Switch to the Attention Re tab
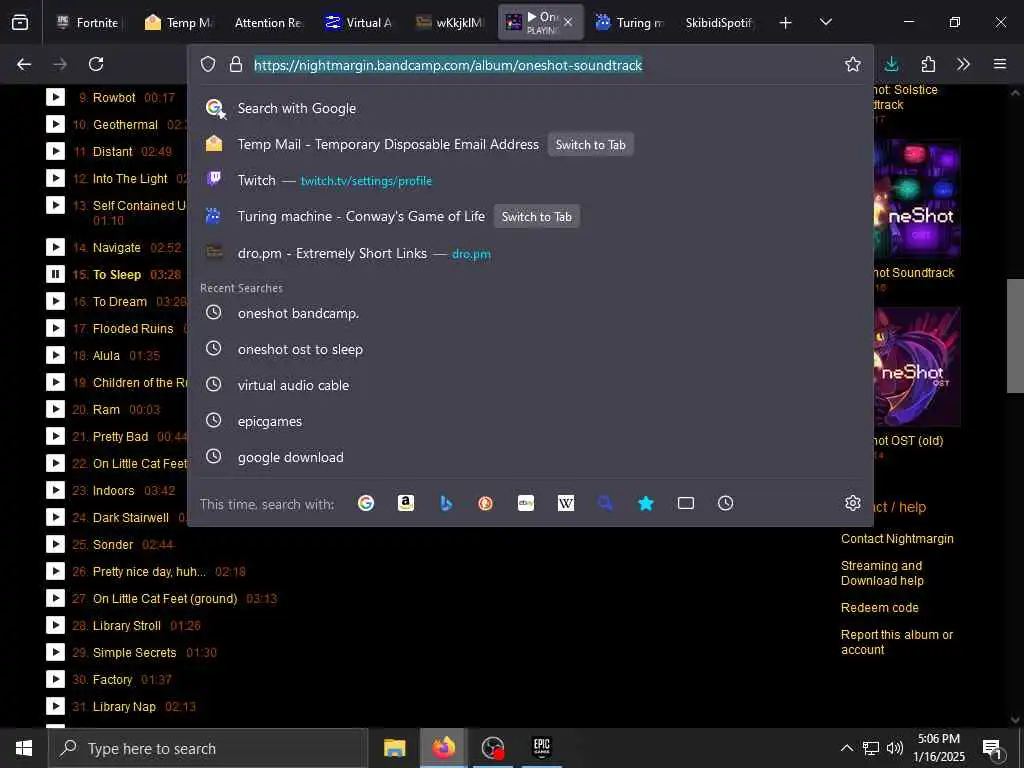Screen dimensions: 1024x768 pyautogui.click(x=268, y=22)
